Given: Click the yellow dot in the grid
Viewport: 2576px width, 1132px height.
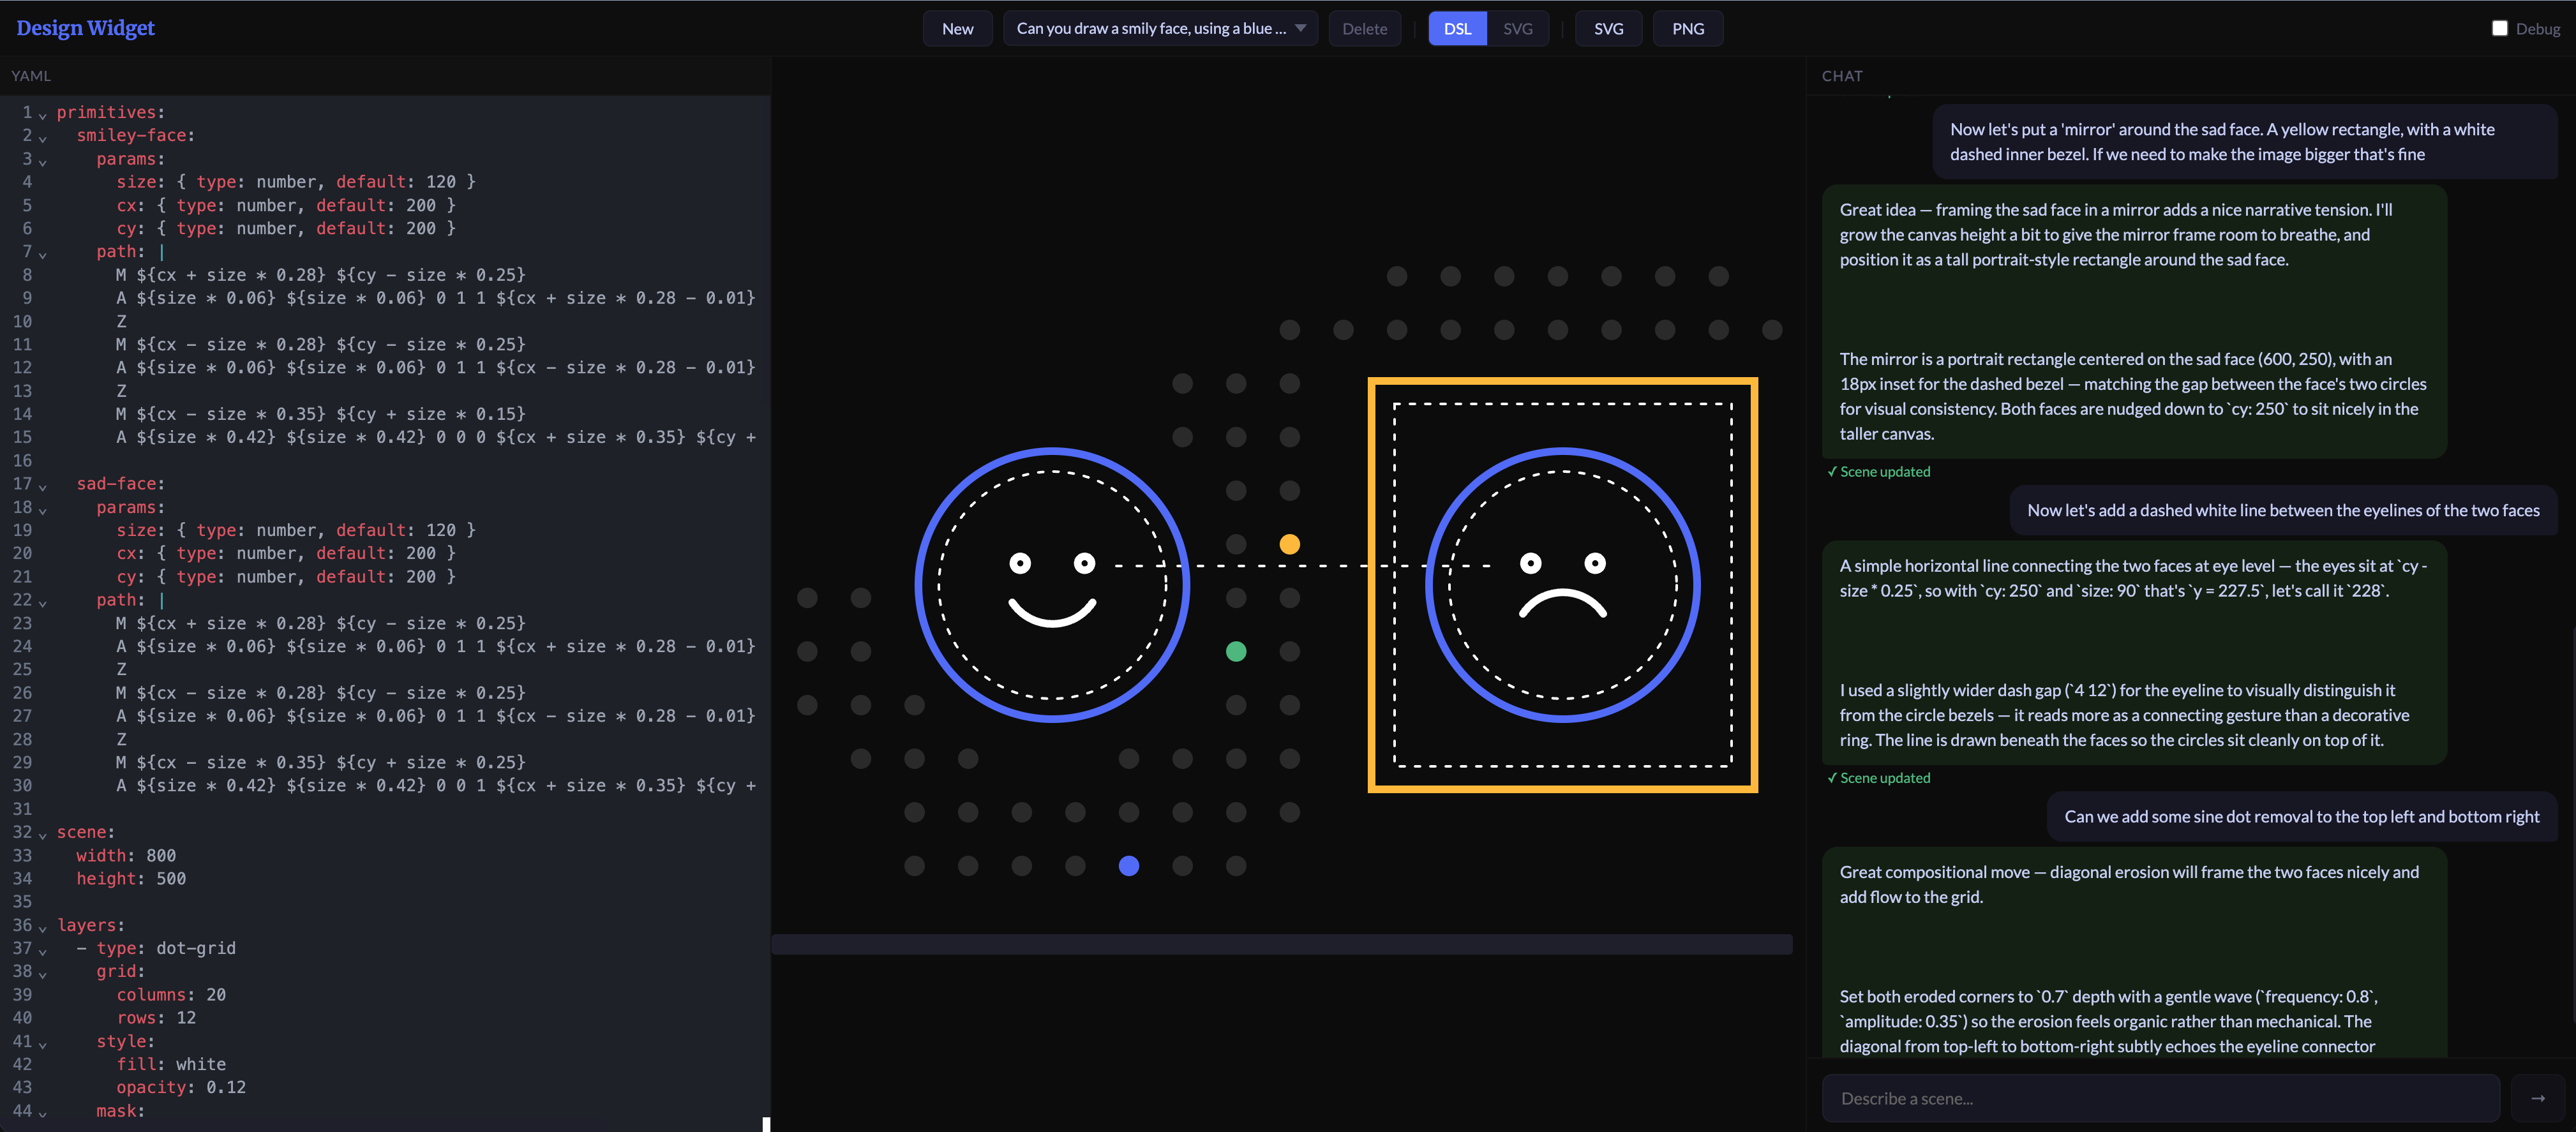Looking at the screenshot, I should point(1289,544).
